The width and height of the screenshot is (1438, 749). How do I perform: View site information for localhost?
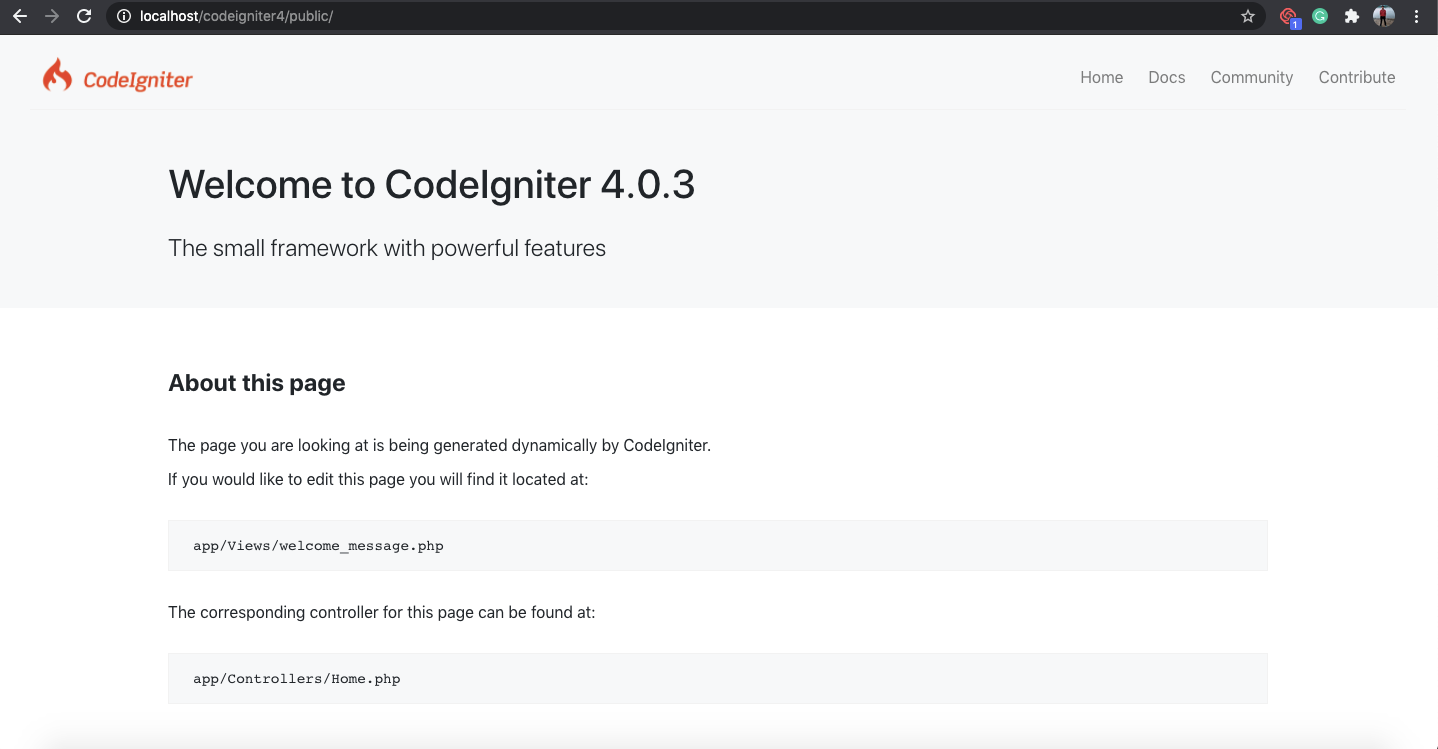click(x=124, y=16)
